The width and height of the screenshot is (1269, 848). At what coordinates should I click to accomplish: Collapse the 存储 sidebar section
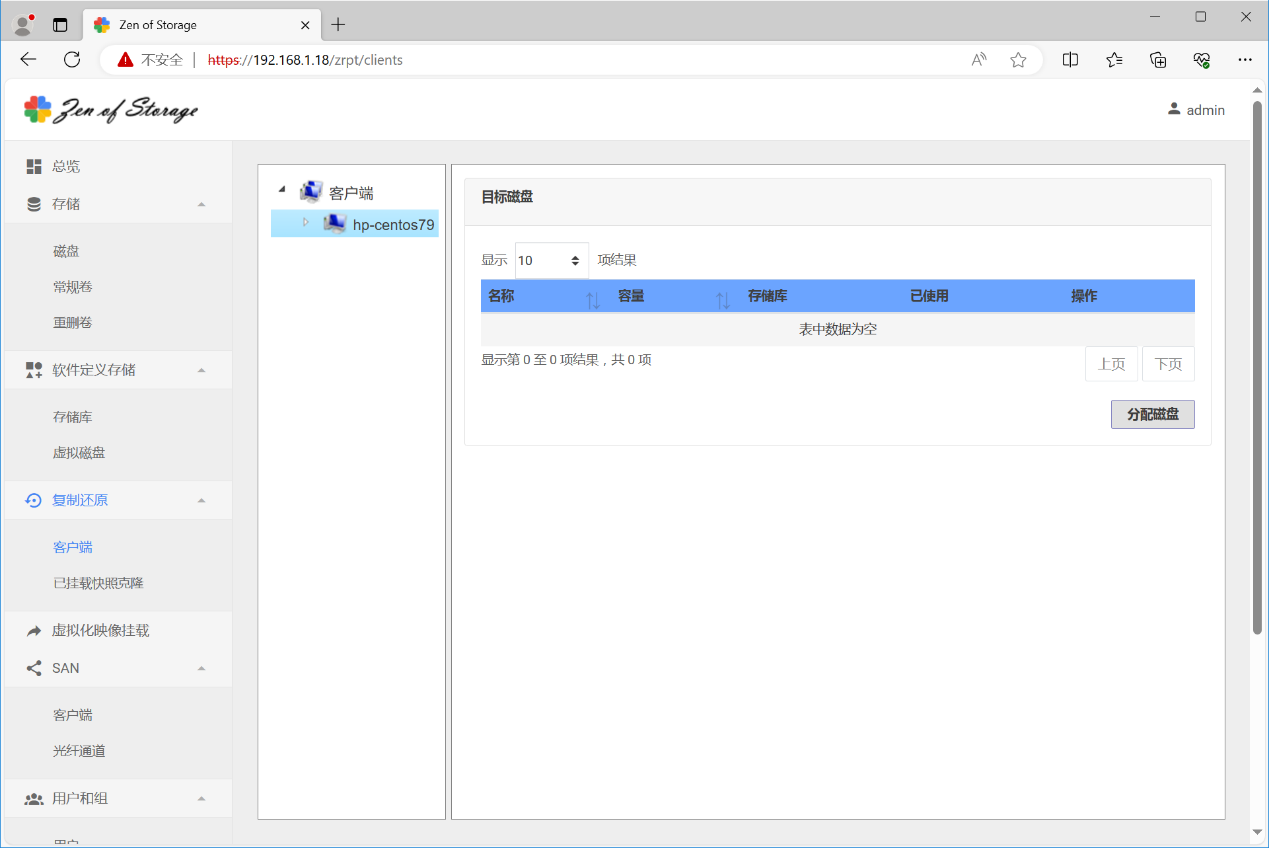coord(201,204)
